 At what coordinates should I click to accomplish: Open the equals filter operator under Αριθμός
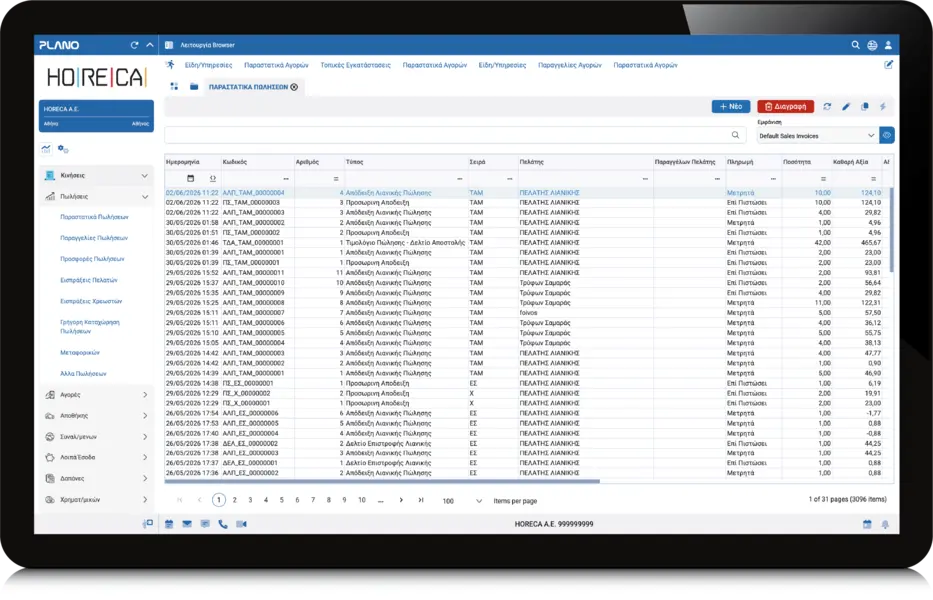tap(336, 179)
